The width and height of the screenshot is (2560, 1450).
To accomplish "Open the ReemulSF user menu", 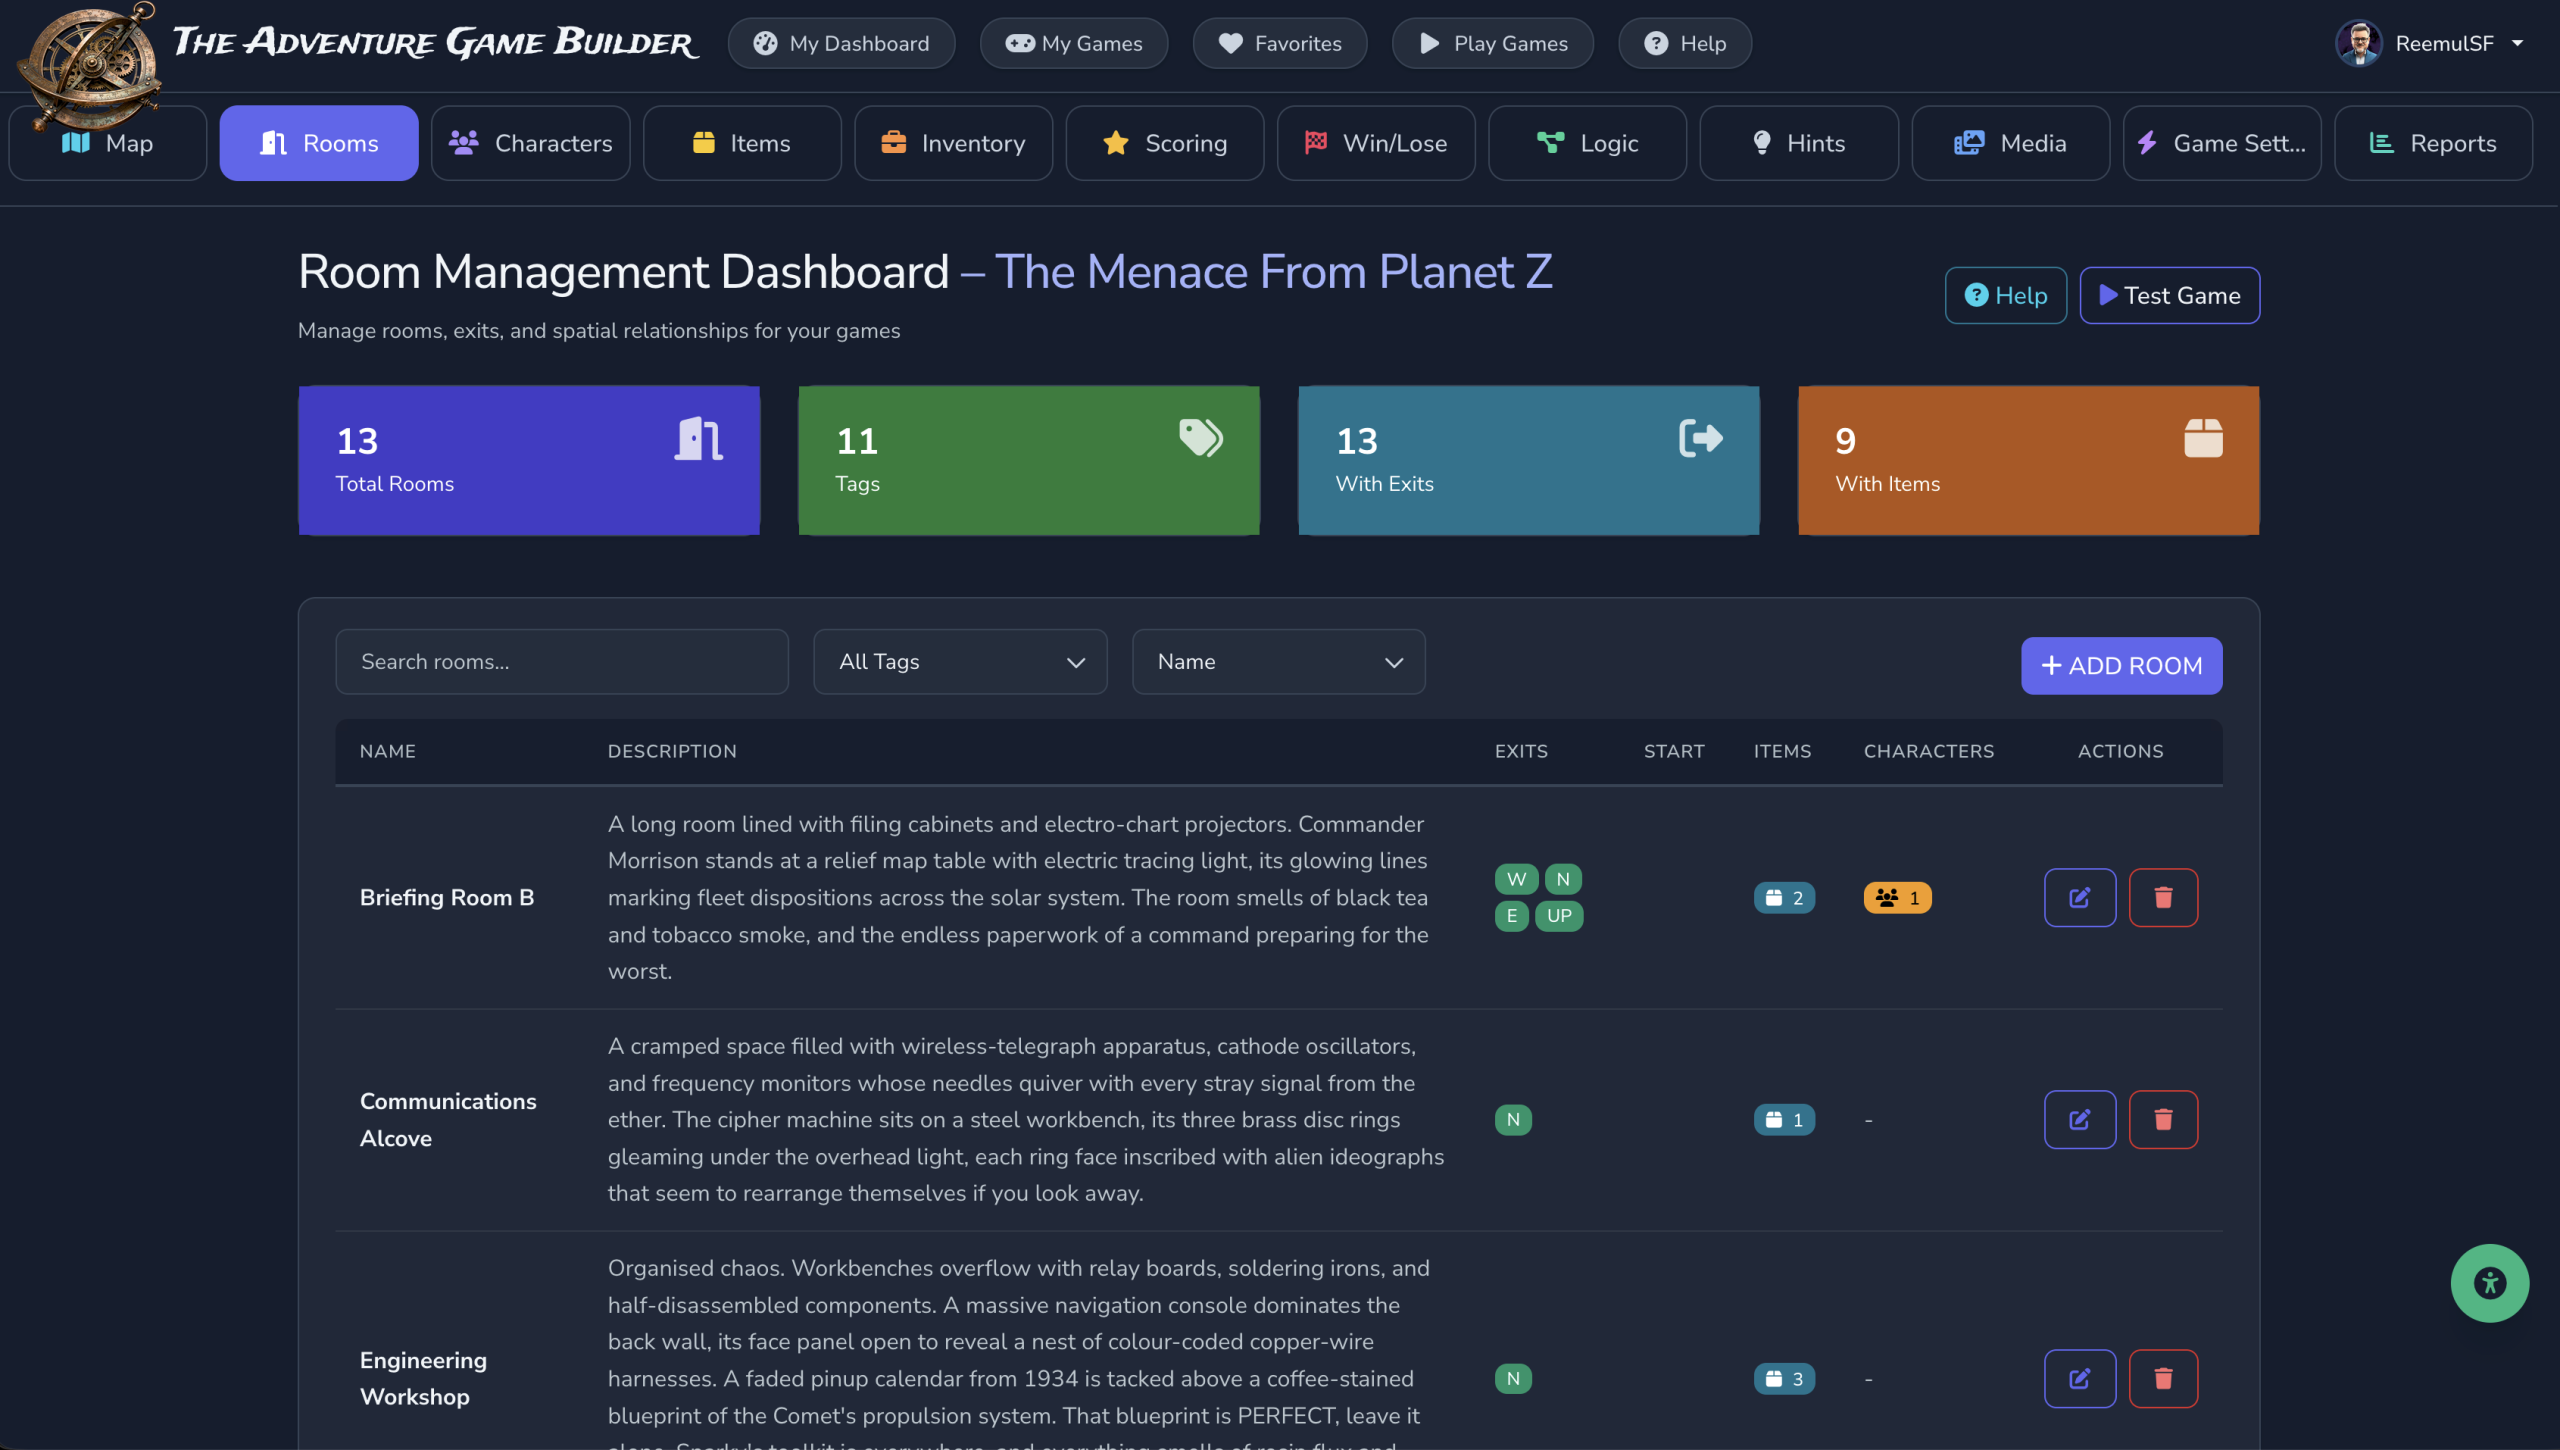I will coord(2430,43).
